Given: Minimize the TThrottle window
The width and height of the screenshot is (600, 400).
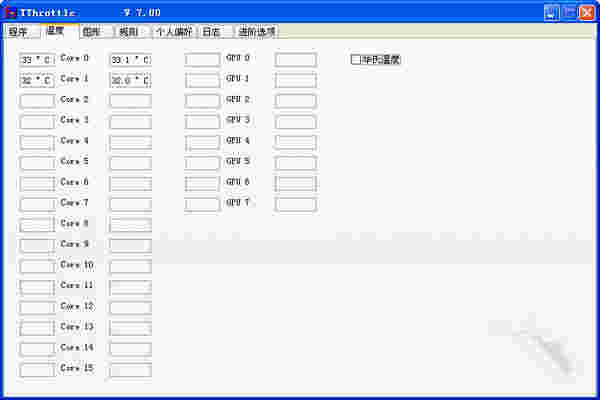Looking at the screenshot, I should (551, 13).
